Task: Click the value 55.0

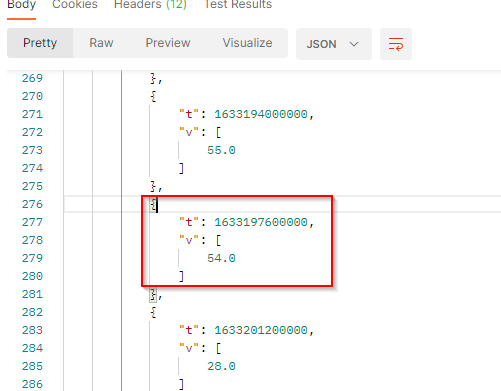Action: tap(221, 150)
